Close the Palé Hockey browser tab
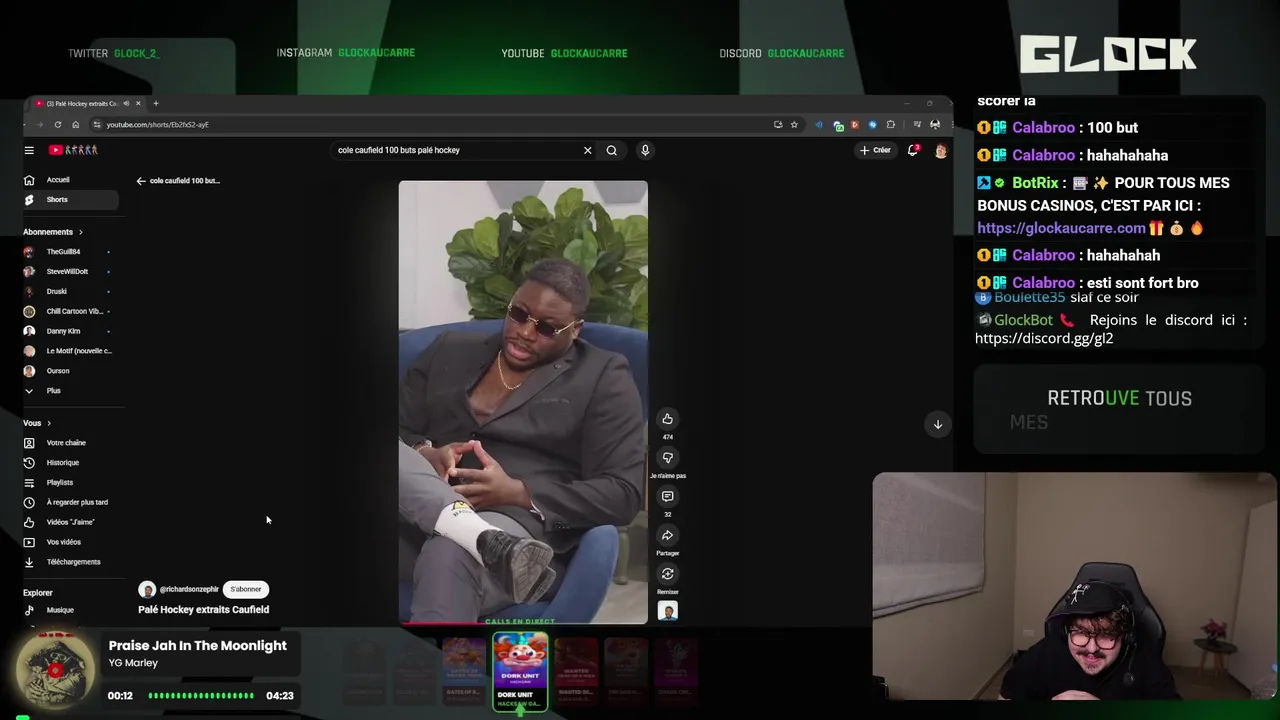This screenshot has width=1280, height=720. [138, 104]
